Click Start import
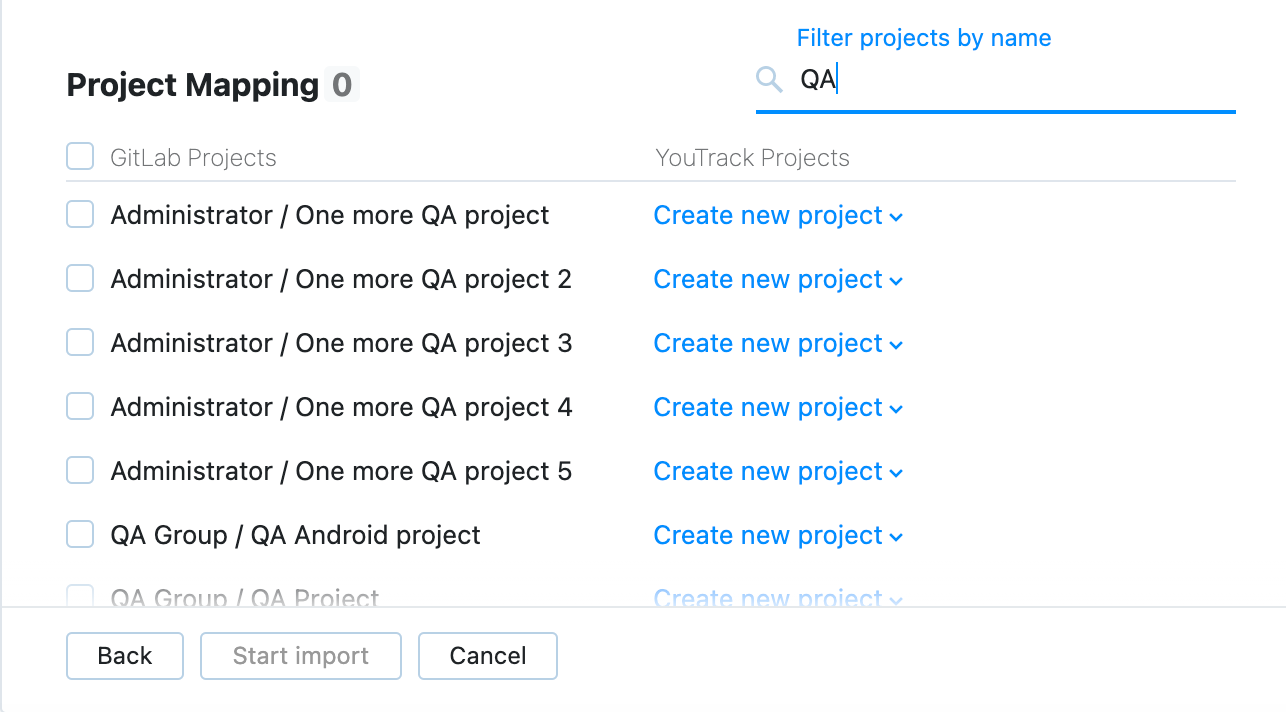Image resolution: width=1286 pixels, height=712 pixels. (x=300, y=655)
